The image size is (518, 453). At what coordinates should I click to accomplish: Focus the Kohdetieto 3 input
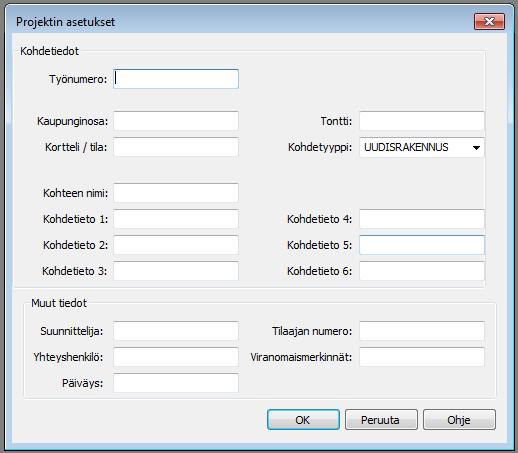click(x=176, y=271)
